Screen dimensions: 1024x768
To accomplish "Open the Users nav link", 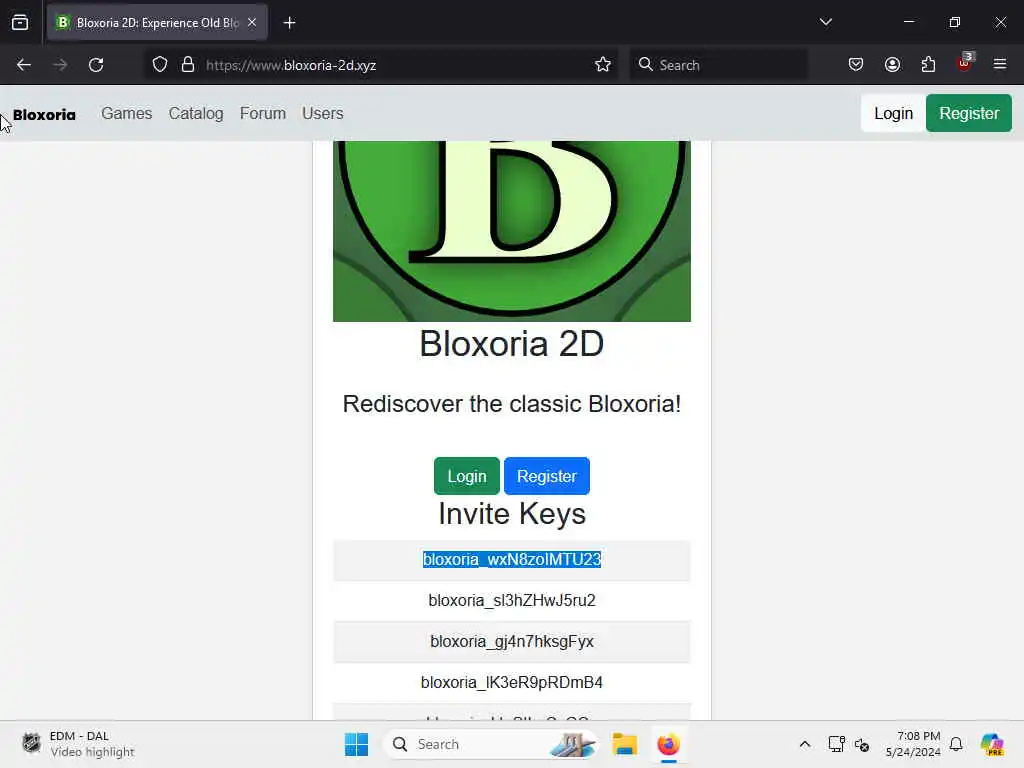I will coord(323,114).
